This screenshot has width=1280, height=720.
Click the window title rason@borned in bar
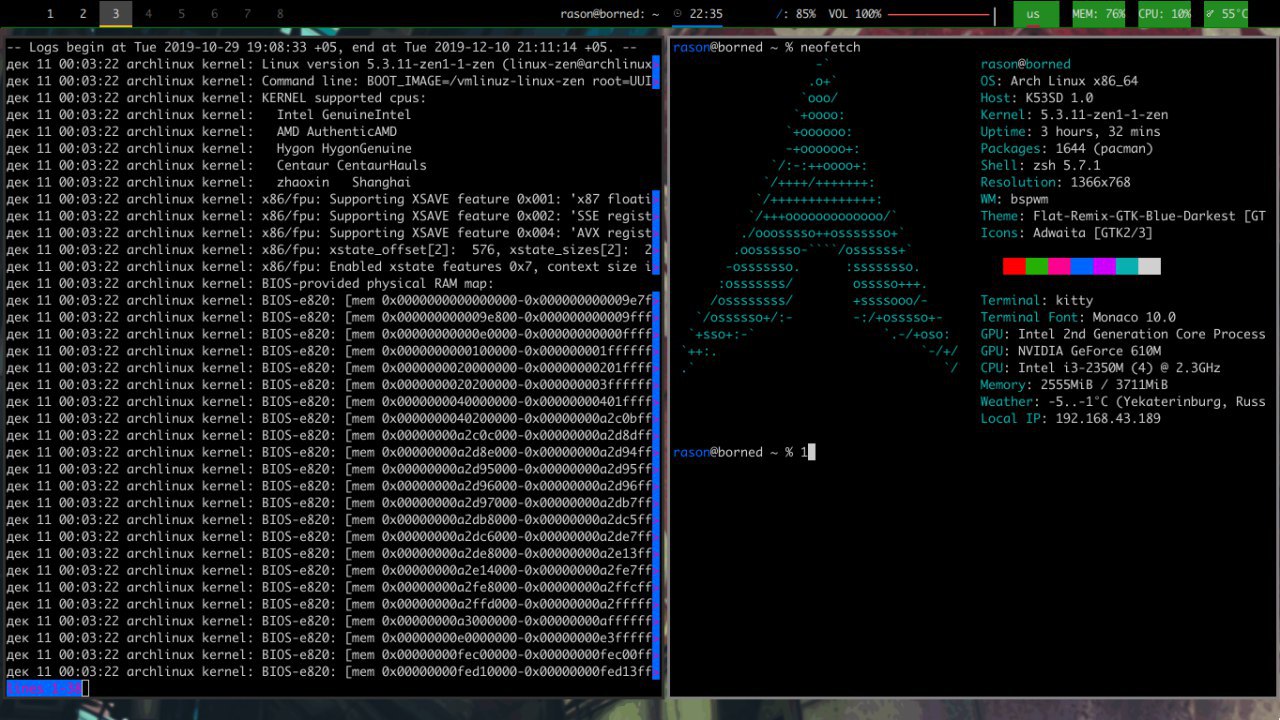point(609,14)
